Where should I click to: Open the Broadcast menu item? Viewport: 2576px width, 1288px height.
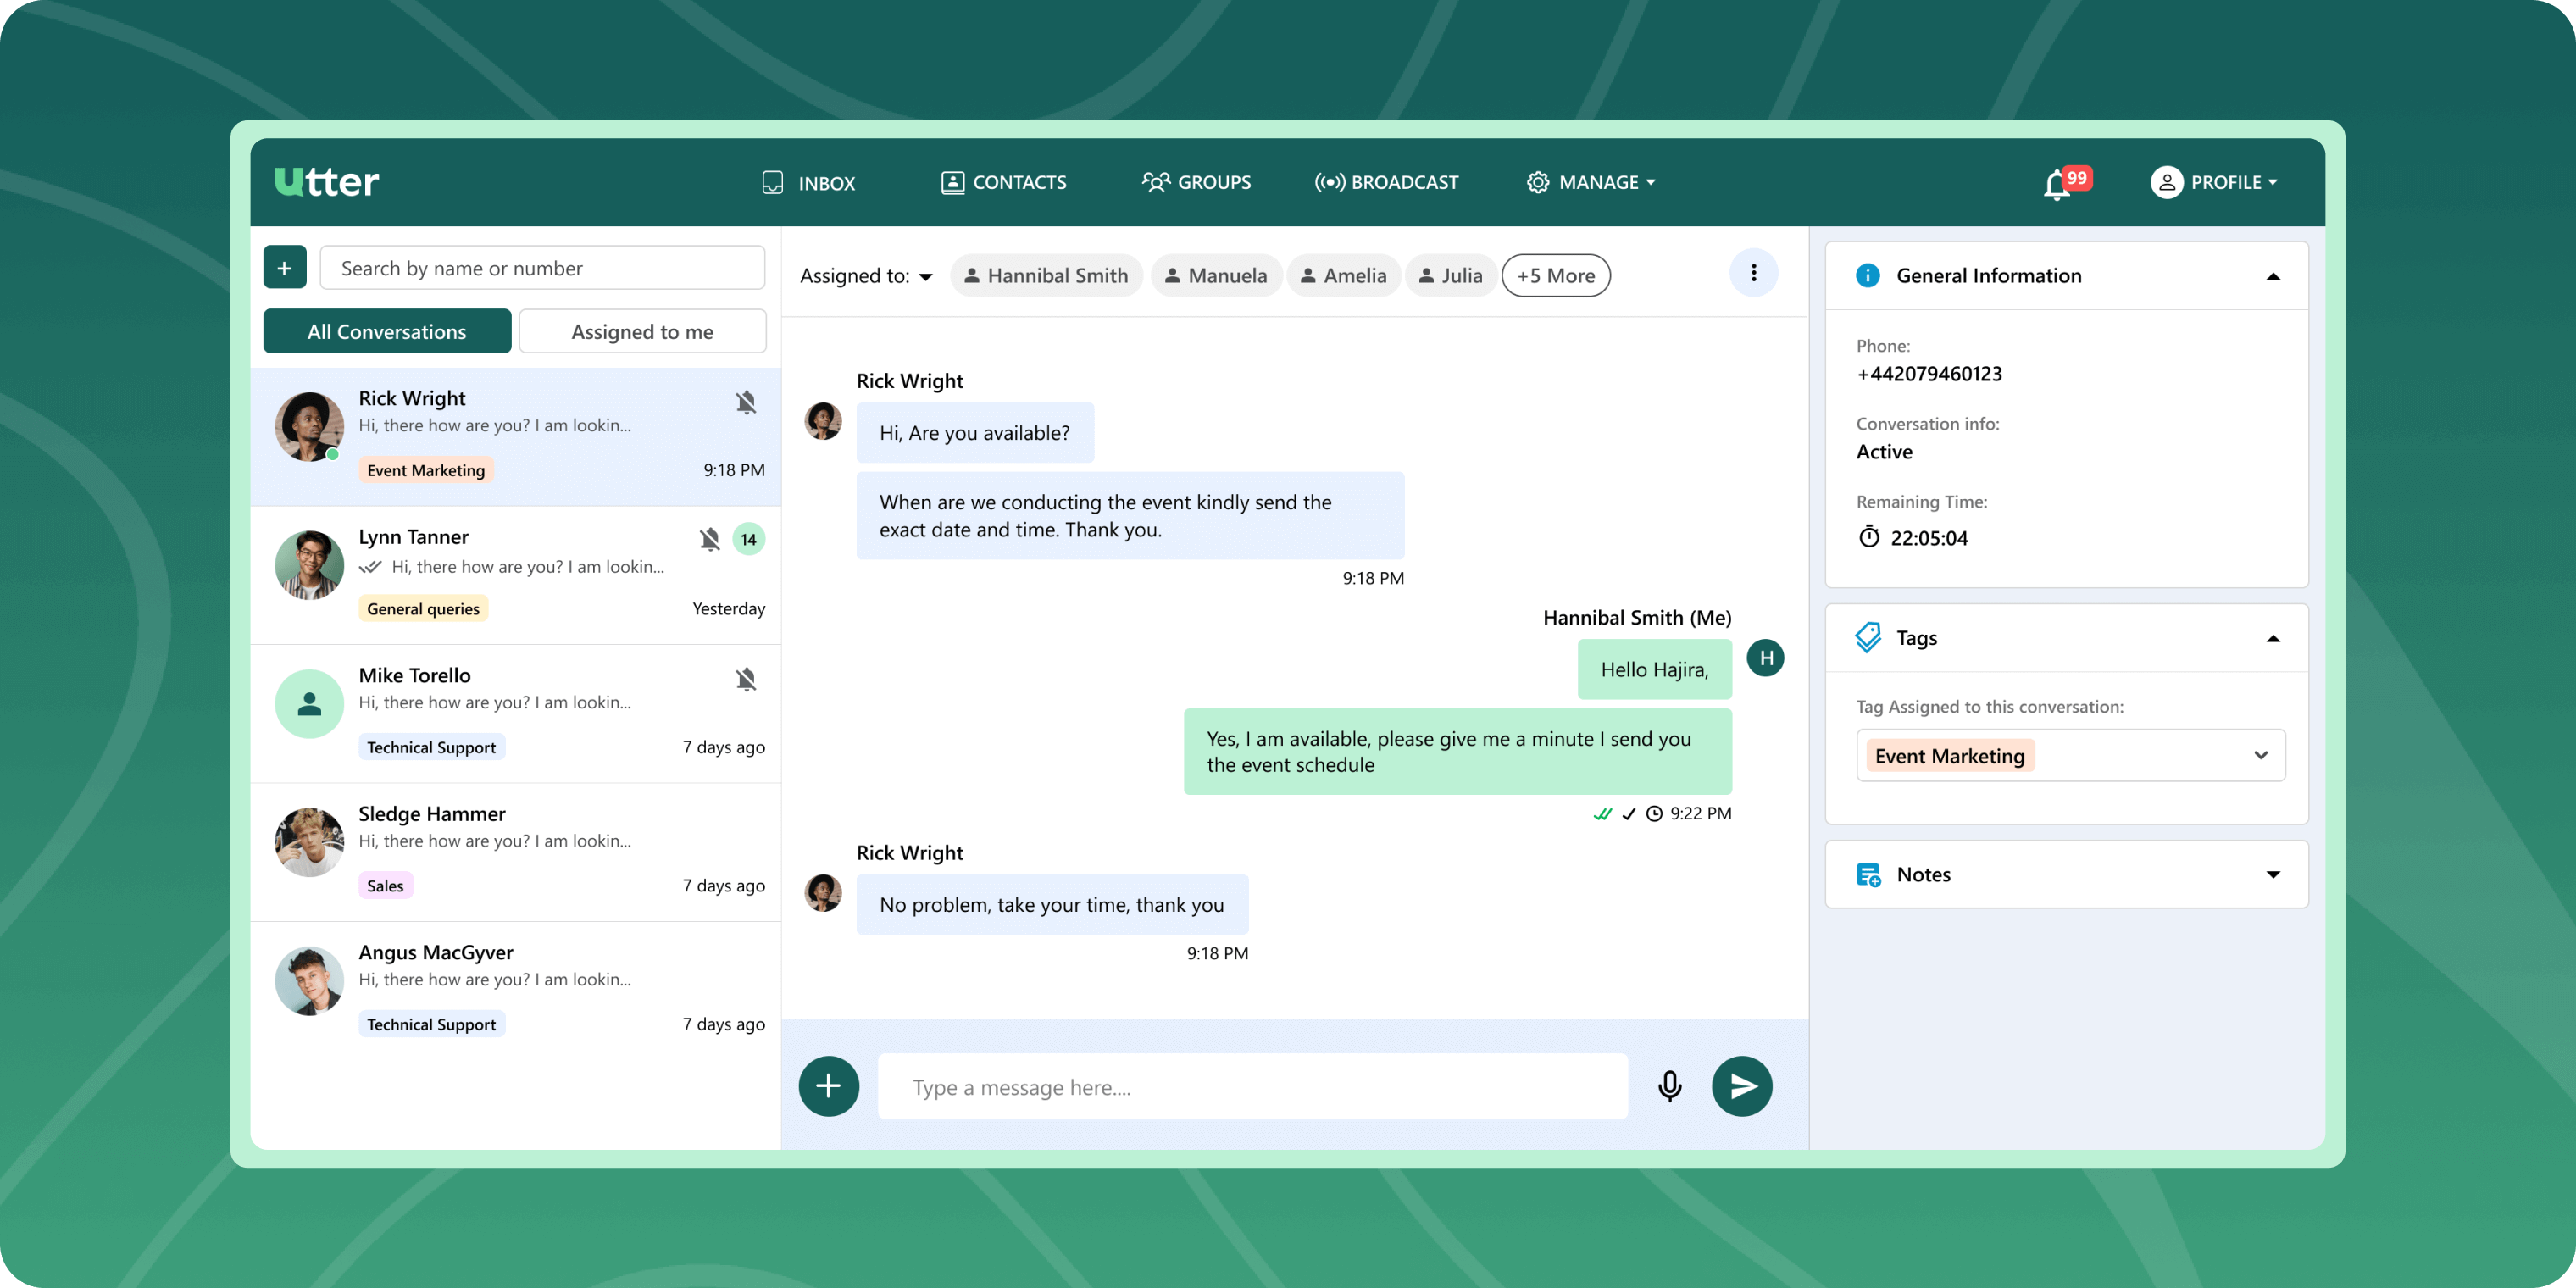point(1386,182)
